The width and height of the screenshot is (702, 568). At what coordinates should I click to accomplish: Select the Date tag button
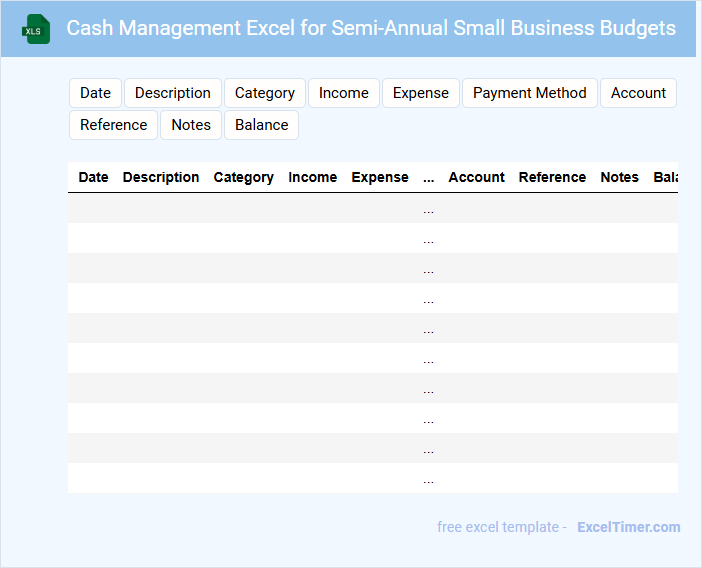pos(95,93)
